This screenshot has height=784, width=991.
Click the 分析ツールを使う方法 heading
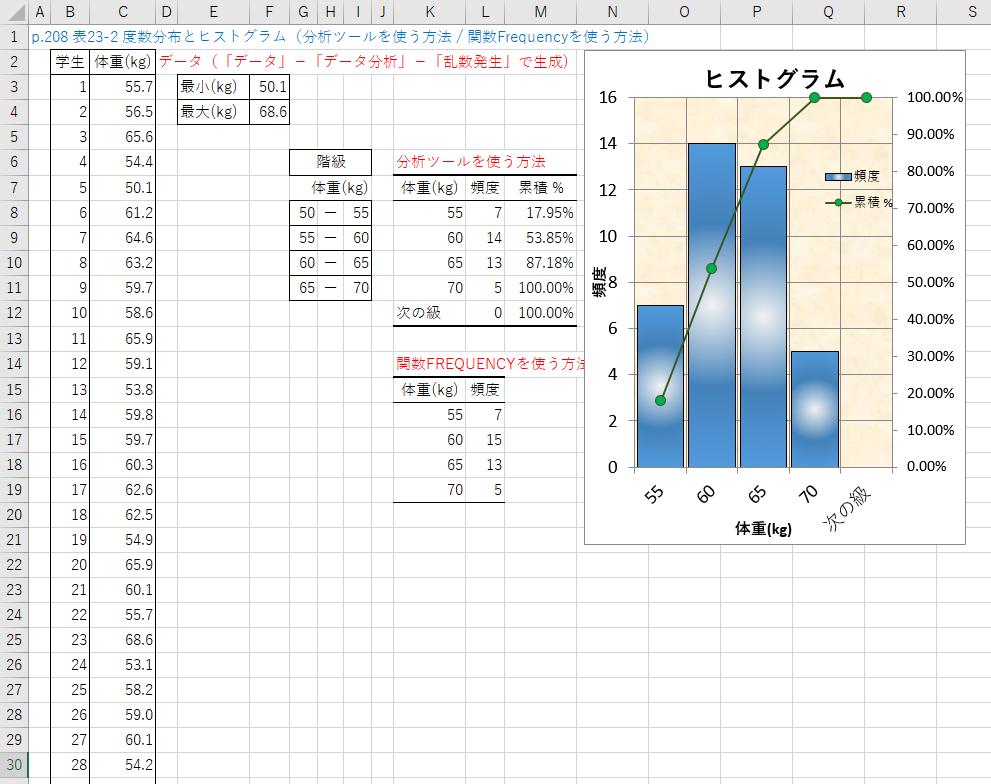(471, 162)
